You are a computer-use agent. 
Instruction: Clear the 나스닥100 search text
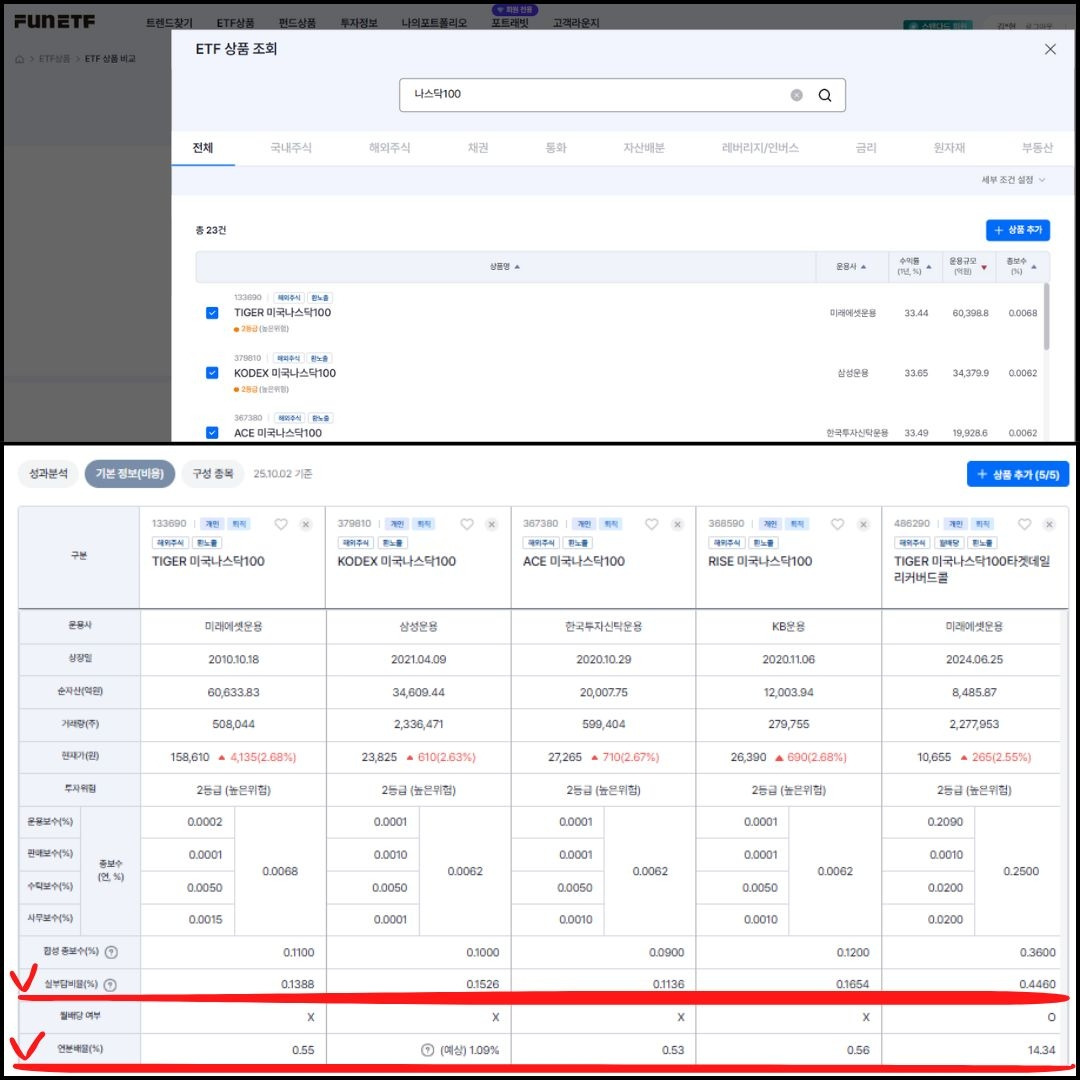[x=796, y=95]
